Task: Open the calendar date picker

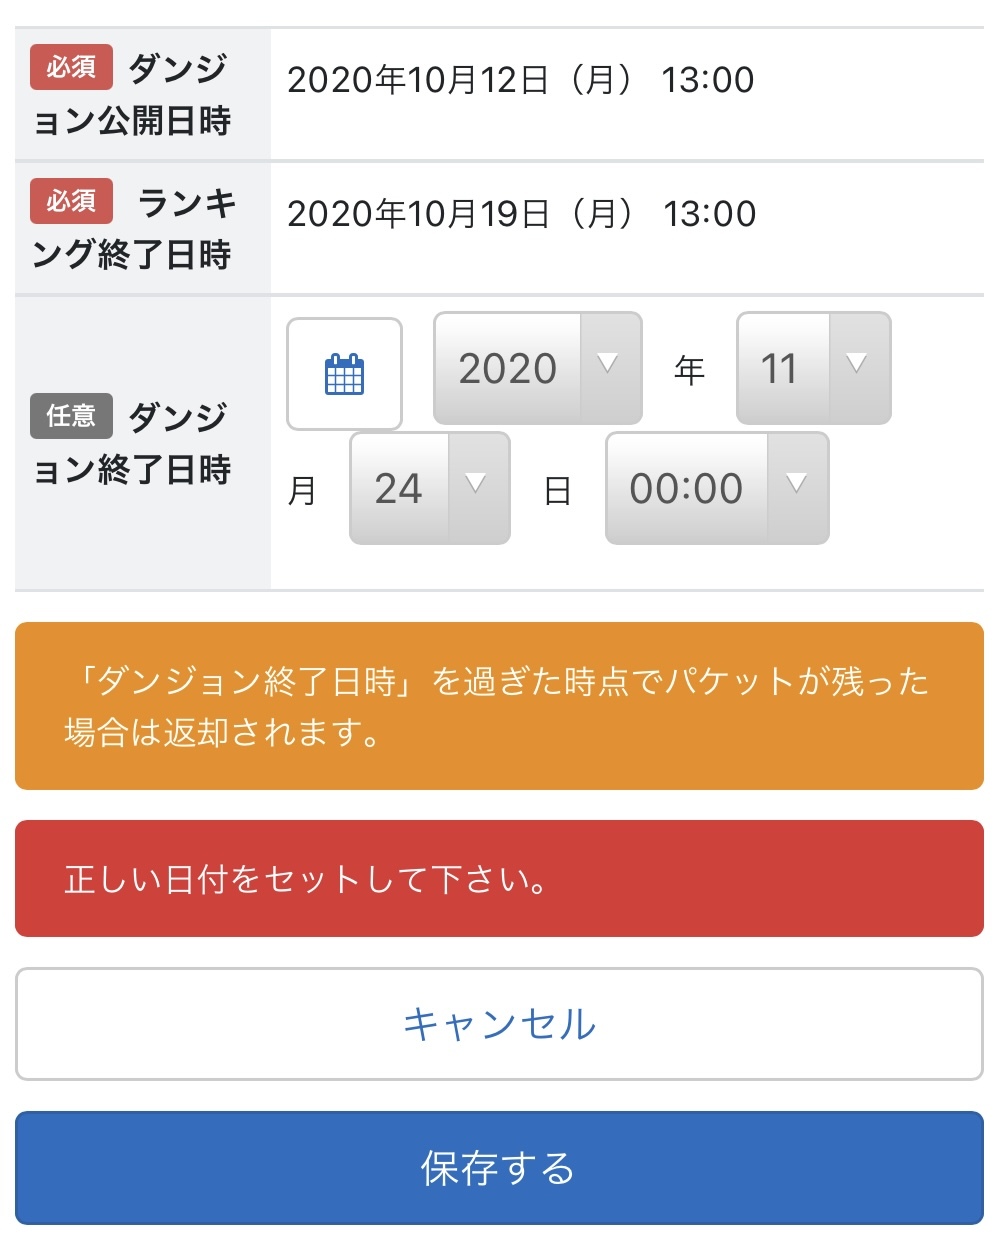Action: pyautogui.click(x=344, y=374)
